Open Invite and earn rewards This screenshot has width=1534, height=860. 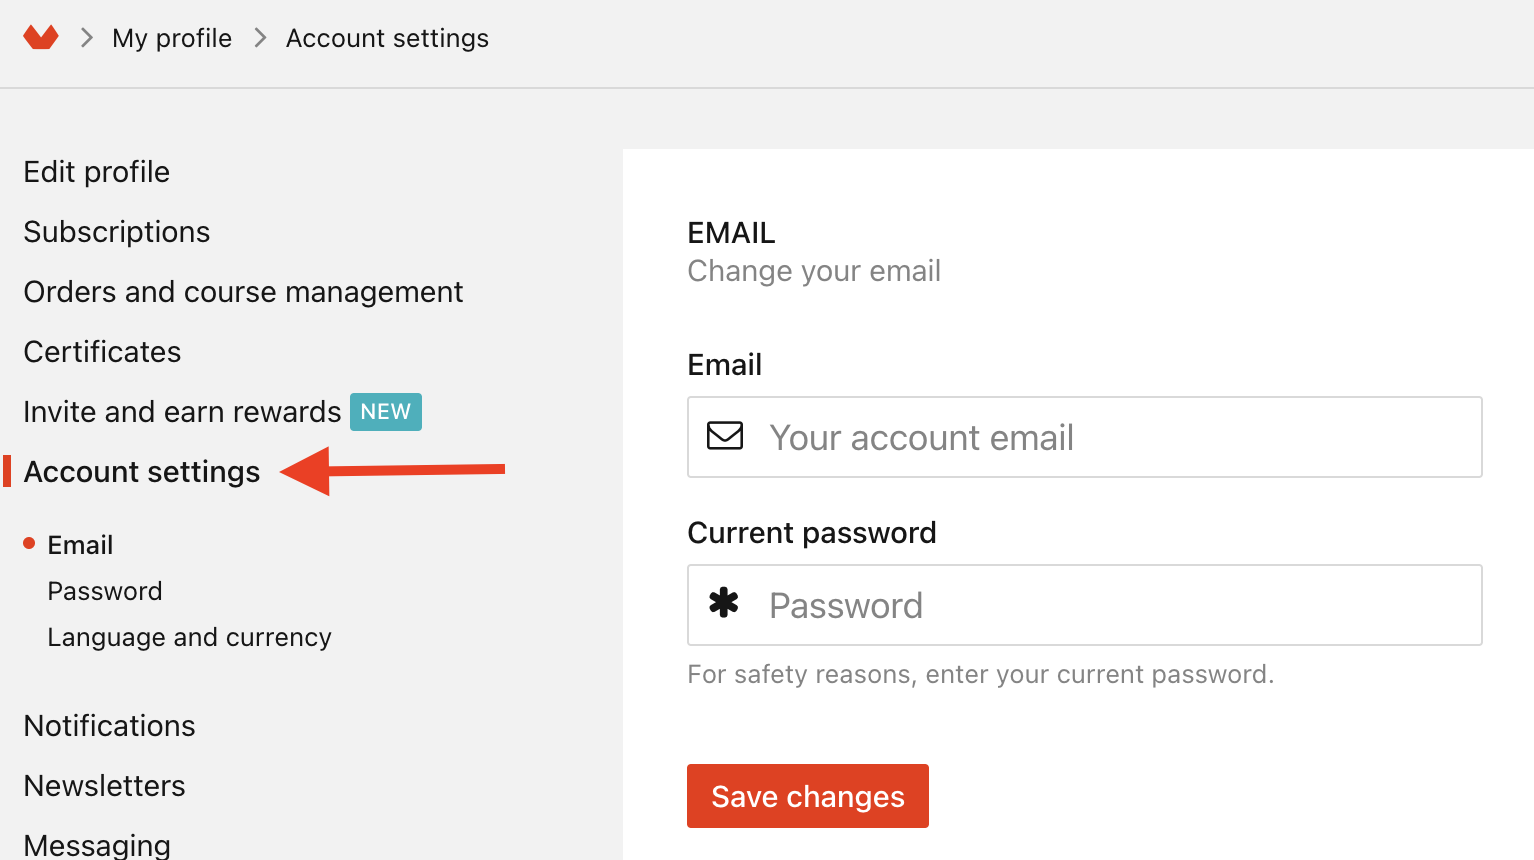(182, 412)
